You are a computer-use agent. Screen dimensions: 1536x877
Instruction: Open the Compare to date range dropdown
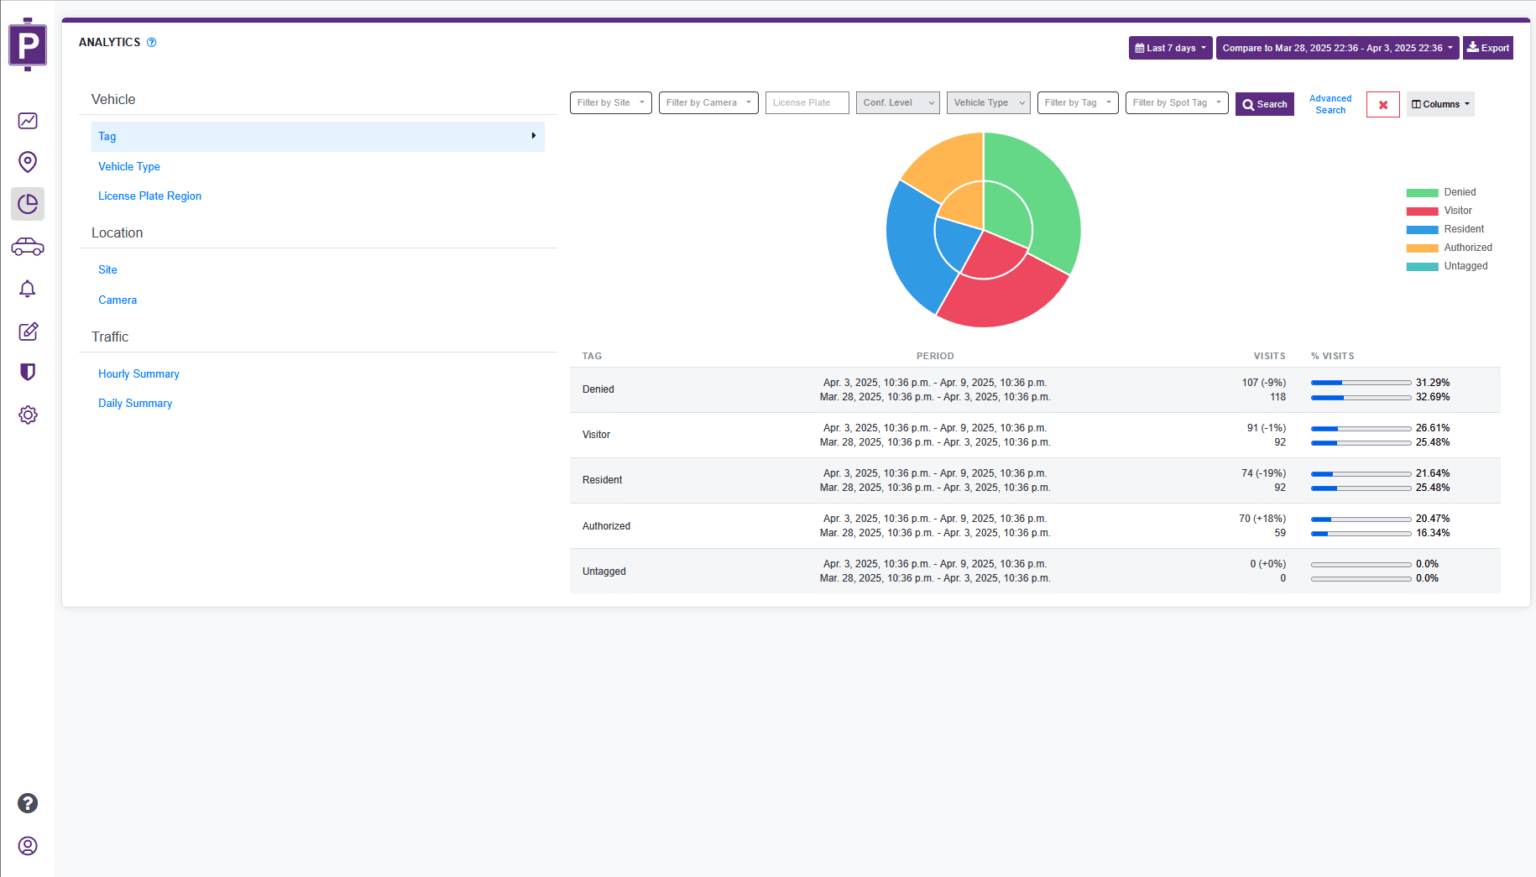(1337, 48)
